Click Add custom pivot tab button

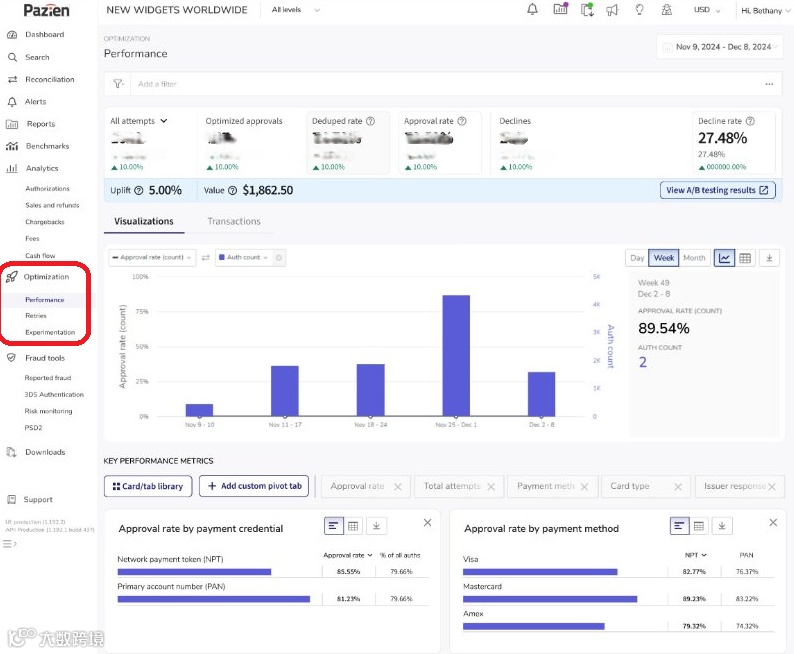[253, 486]
